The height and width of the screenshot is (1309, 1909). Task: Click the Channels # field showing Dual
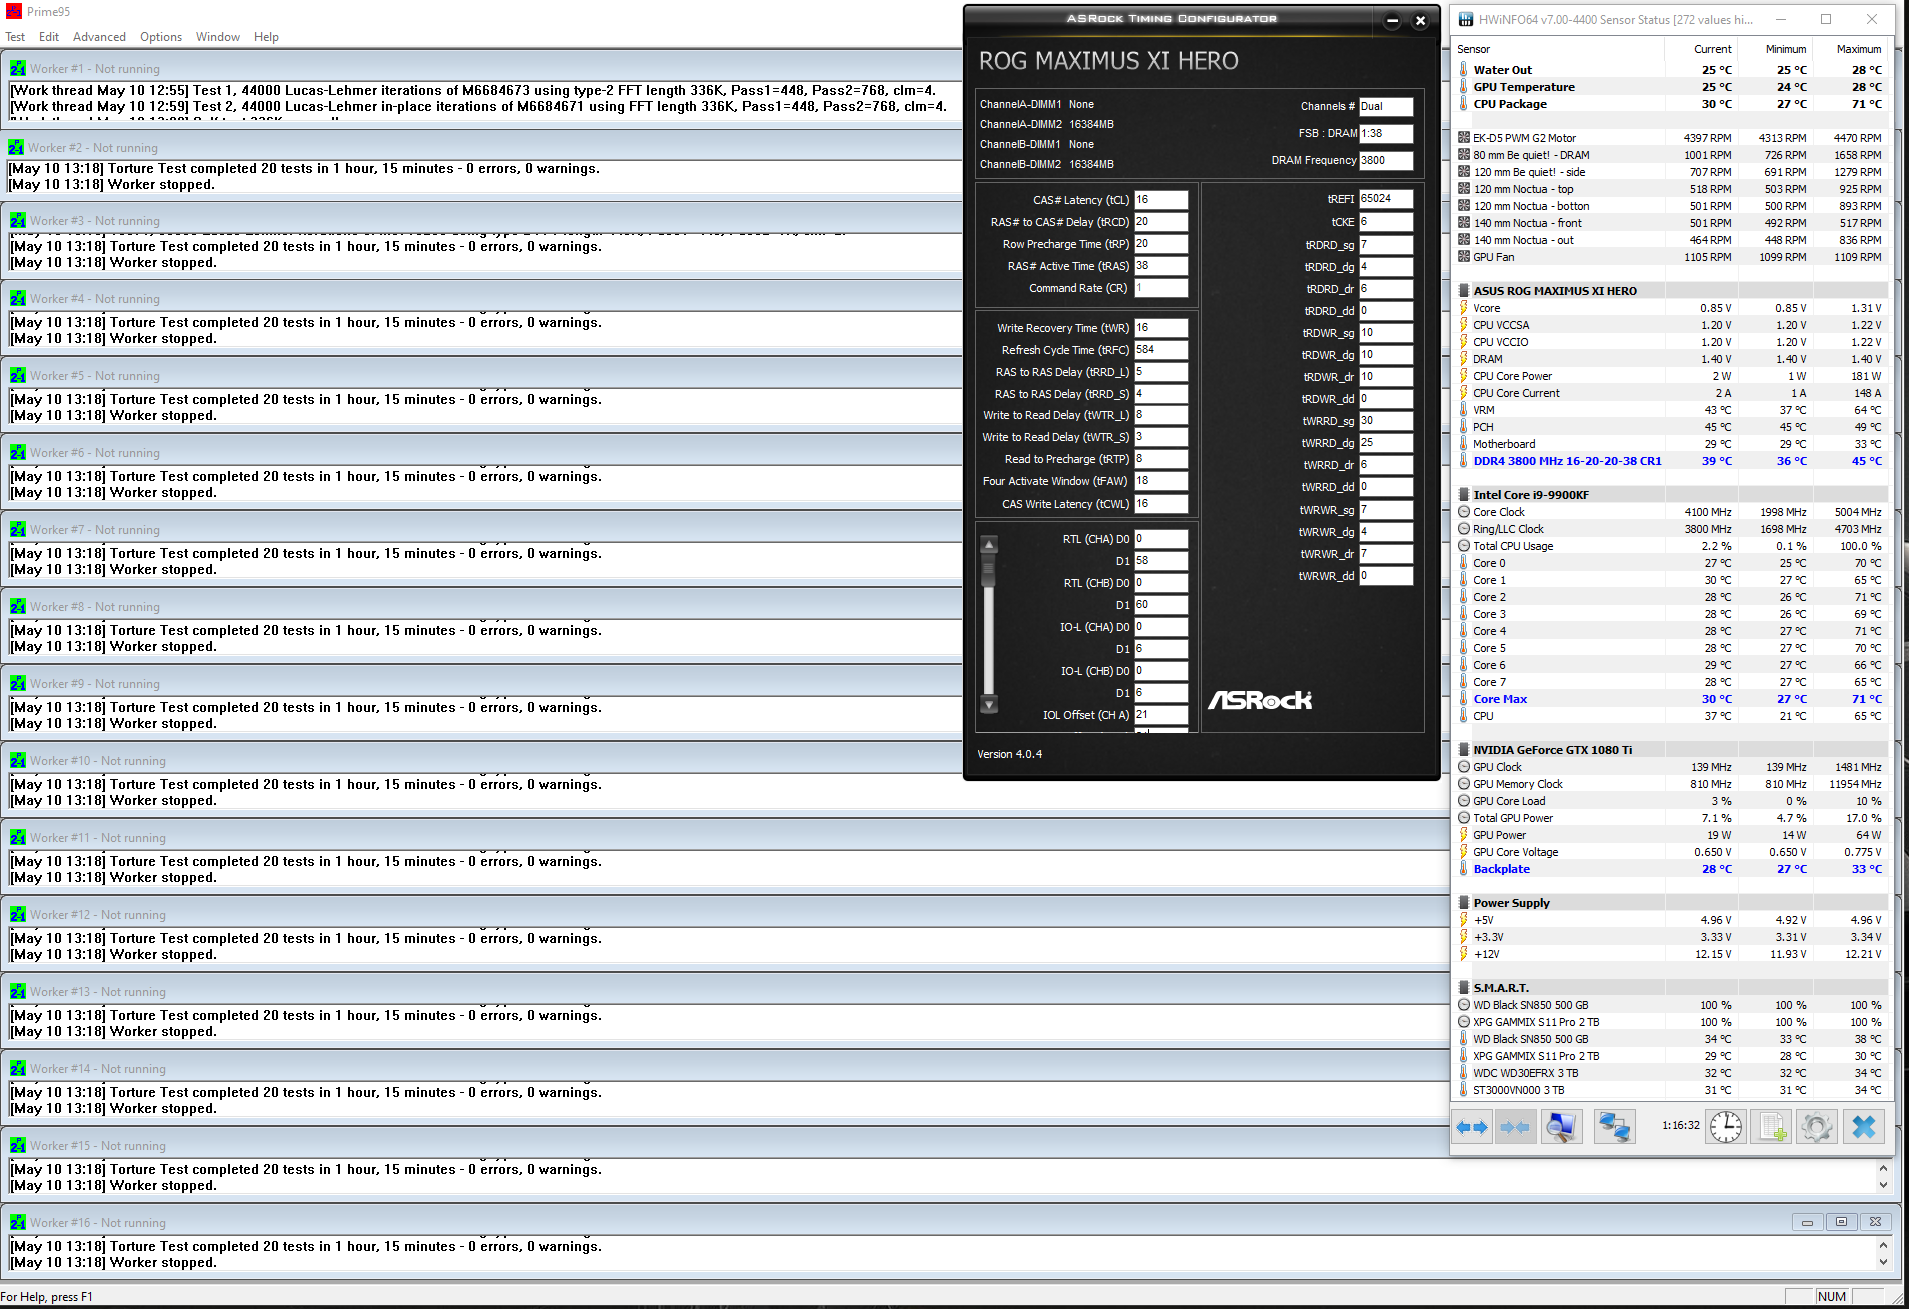point(1386,106)
